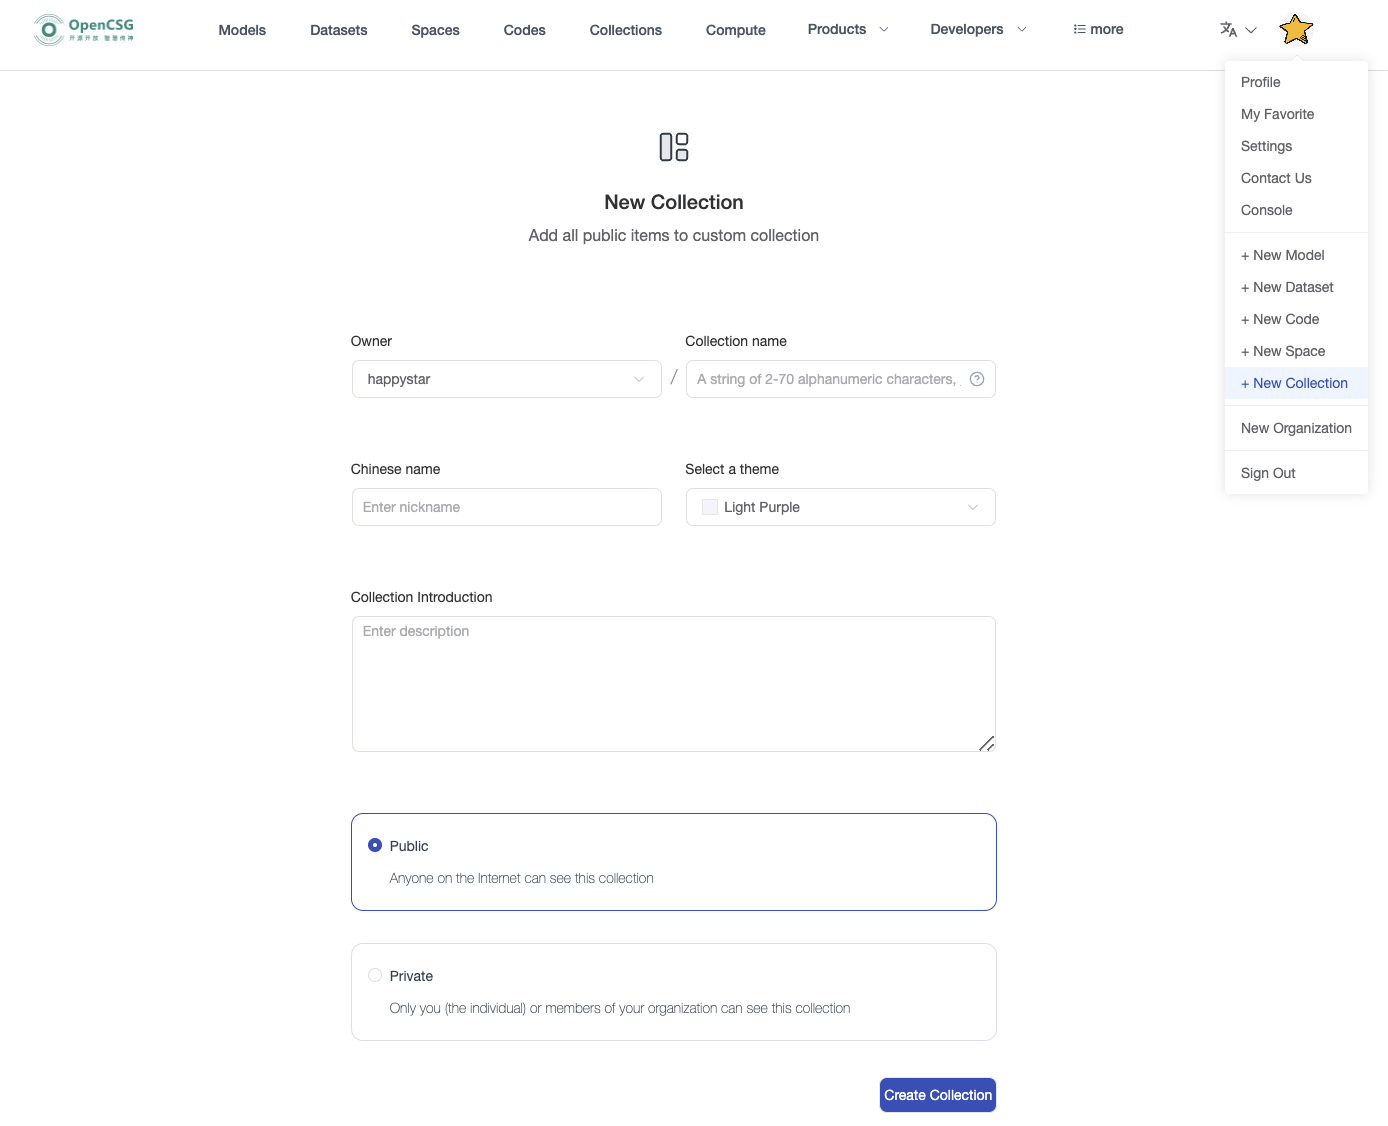Click Sign Out in the menu
1388x1126 pixels.
coord(1268,473)
